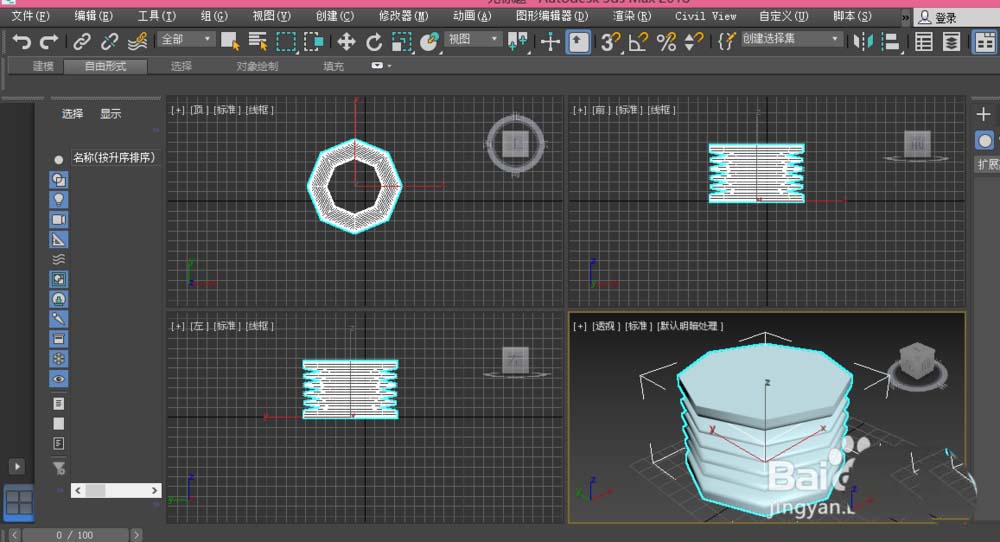1000x542 pixels.
Task: Toggle lights display filter in scene explorer
Action: pos(59,199)
